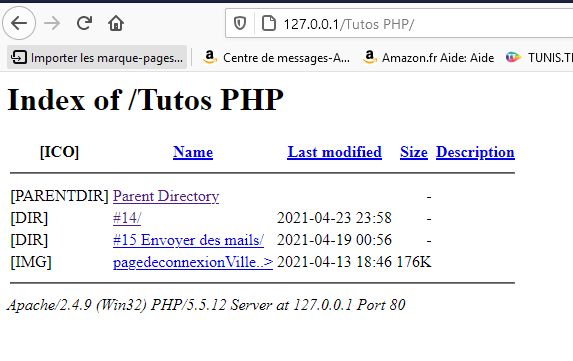Click the forward navigation arrow
The image size is (573, 361).
click(x=52, y=23)
